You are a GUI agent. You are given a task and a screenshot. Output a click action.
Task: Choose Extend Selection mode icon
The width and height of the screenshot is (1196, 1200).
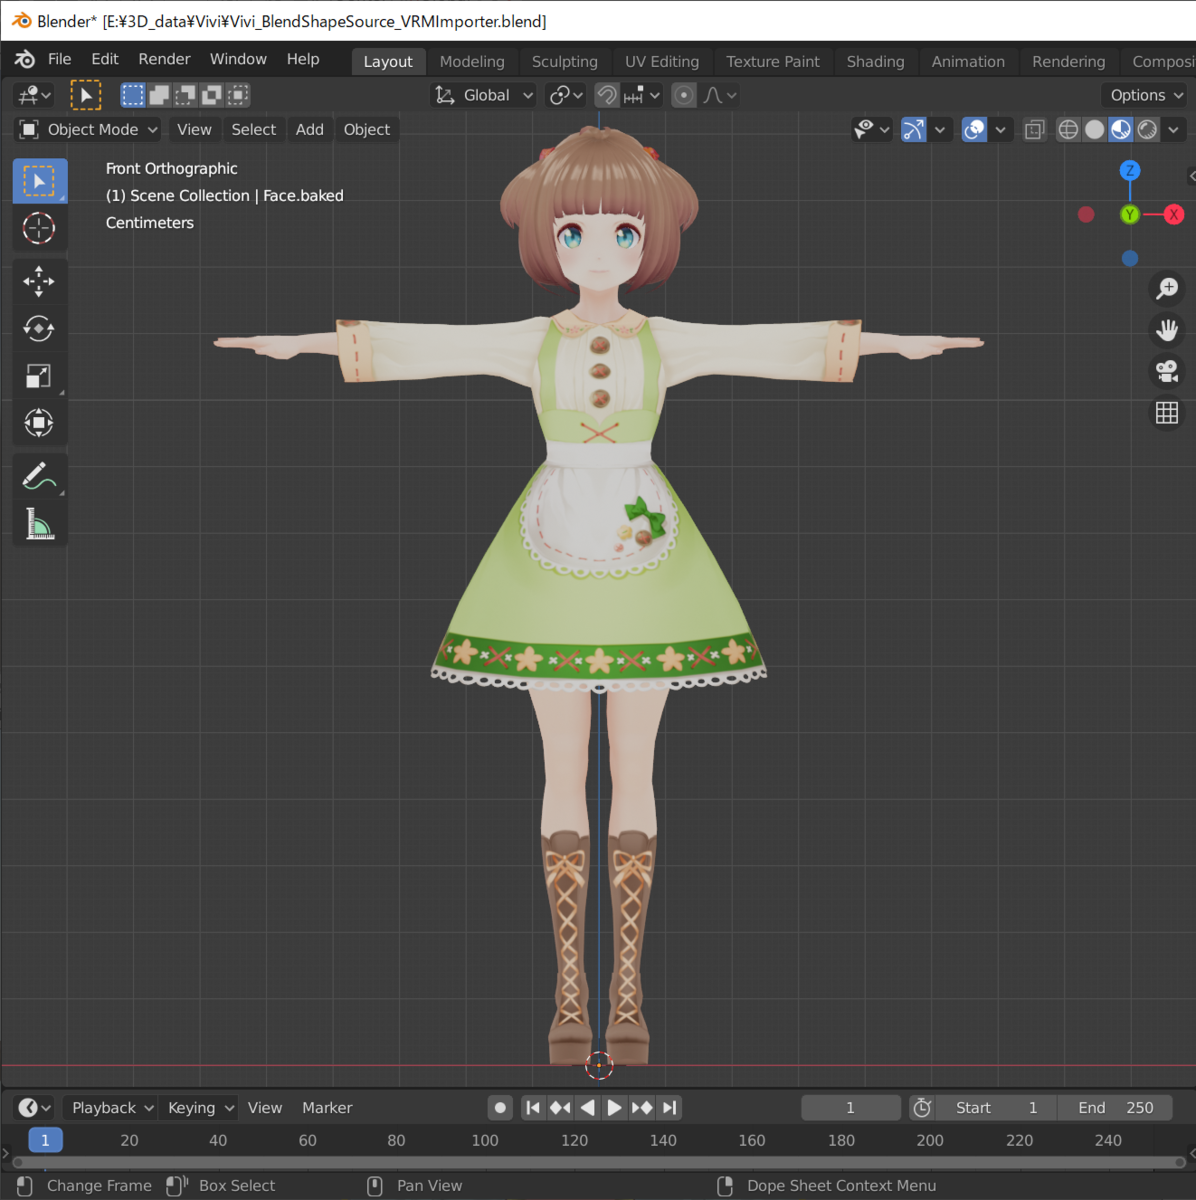159,95
